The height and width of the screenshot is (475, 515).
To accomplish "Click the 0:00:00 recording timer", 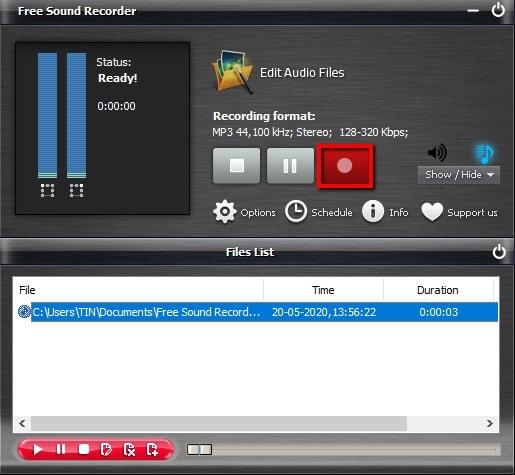I will (x=116, y=106).
